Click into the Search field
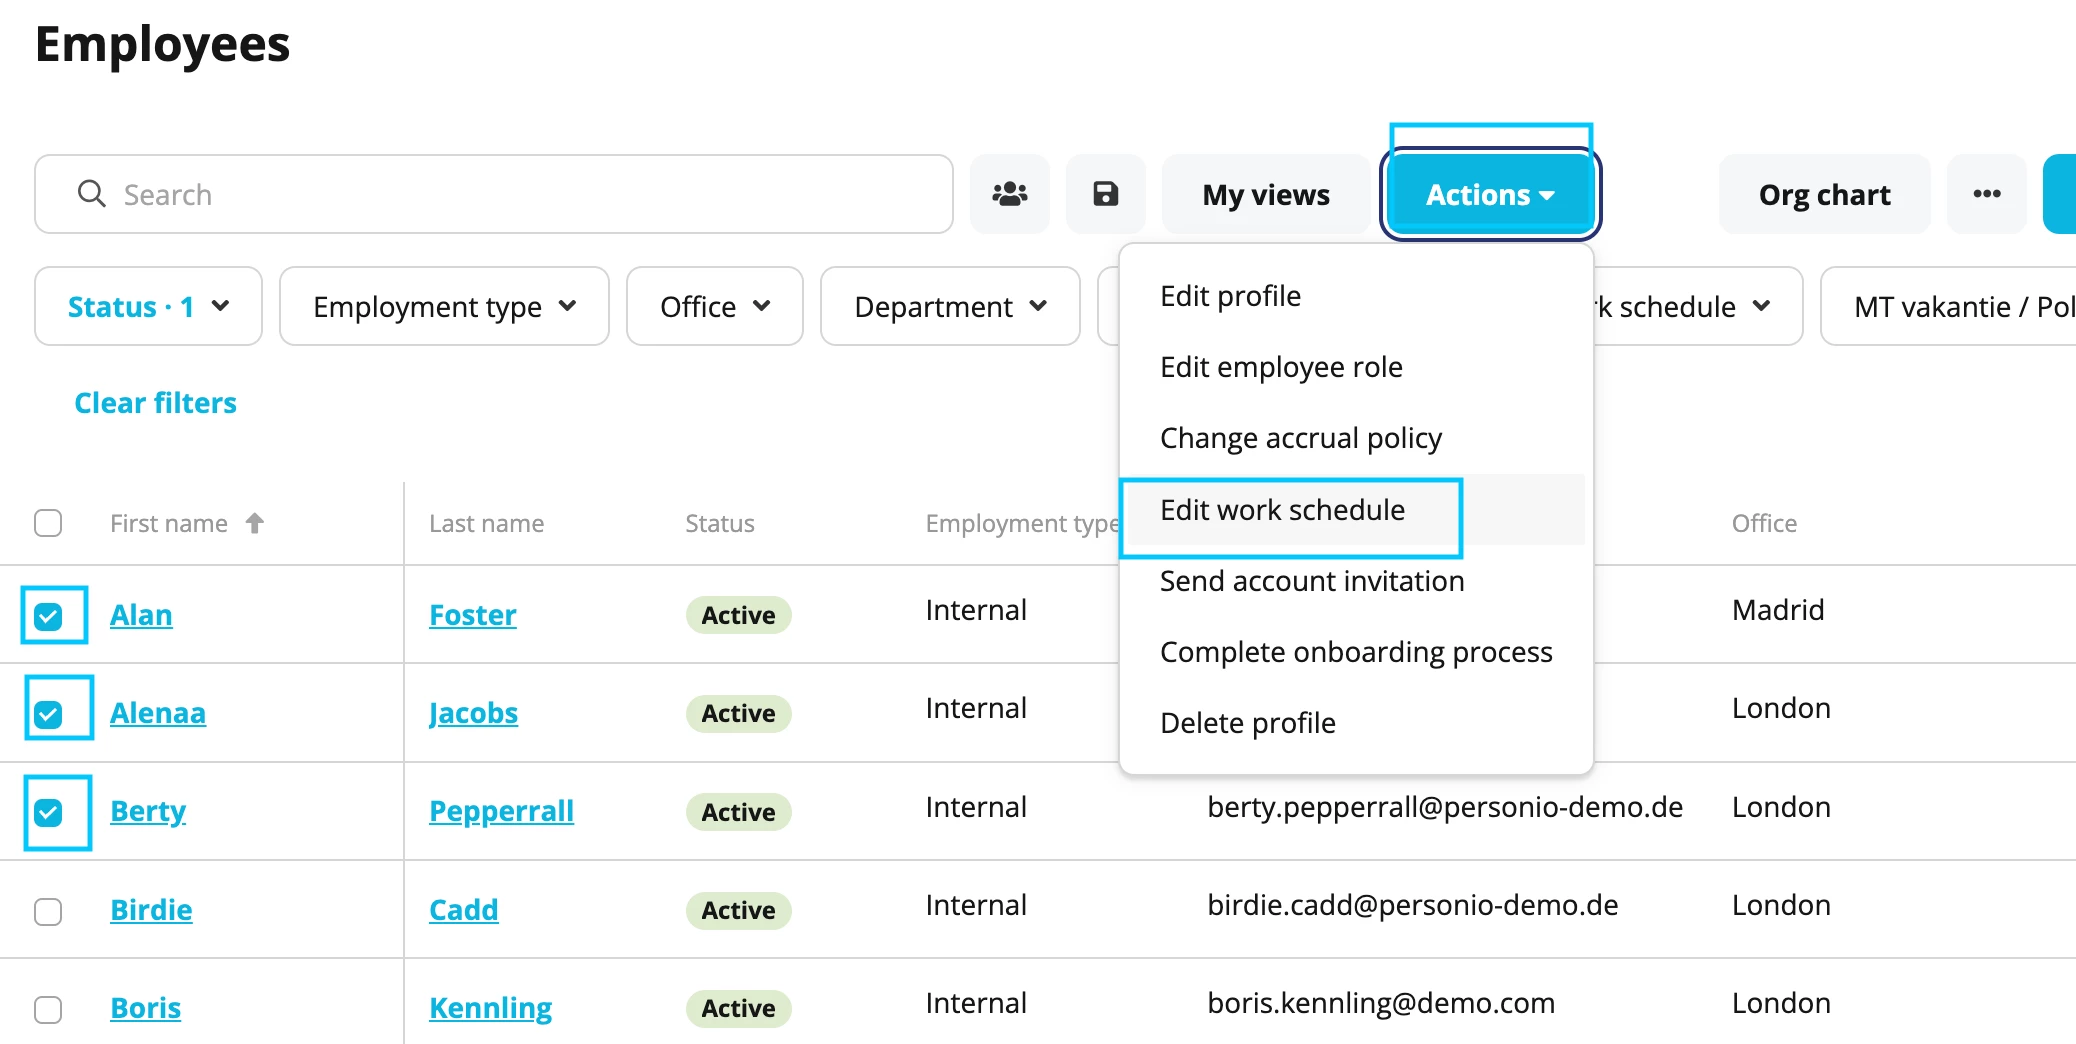The width and height of the screenshot is (2076, 1044). click(494, 194)
